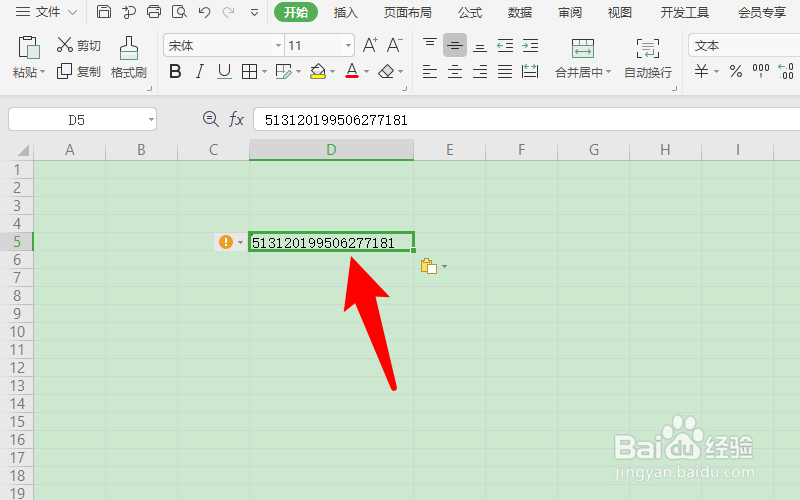Toggle bold formatting
This screenshot has width=800, height=500.
pyautogui.click(x=175, y=72)
